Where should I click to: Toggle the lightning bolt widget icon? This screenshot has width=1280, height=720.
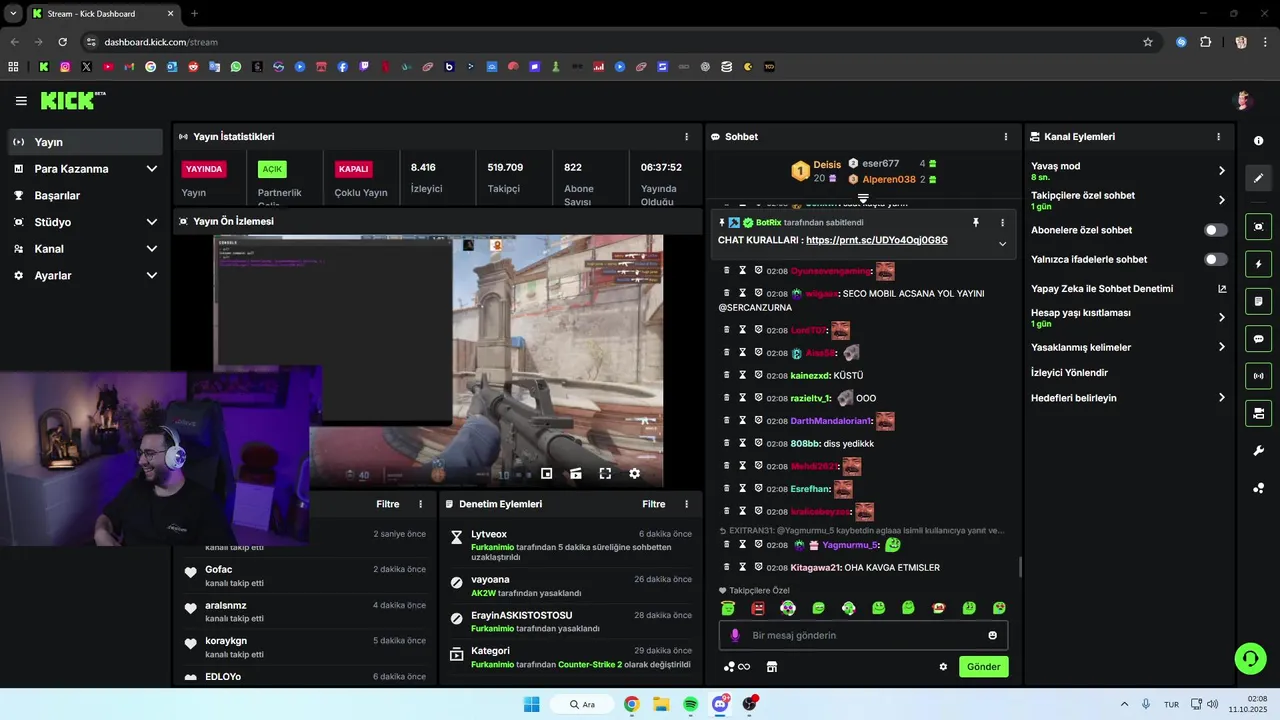point(1258,264)
